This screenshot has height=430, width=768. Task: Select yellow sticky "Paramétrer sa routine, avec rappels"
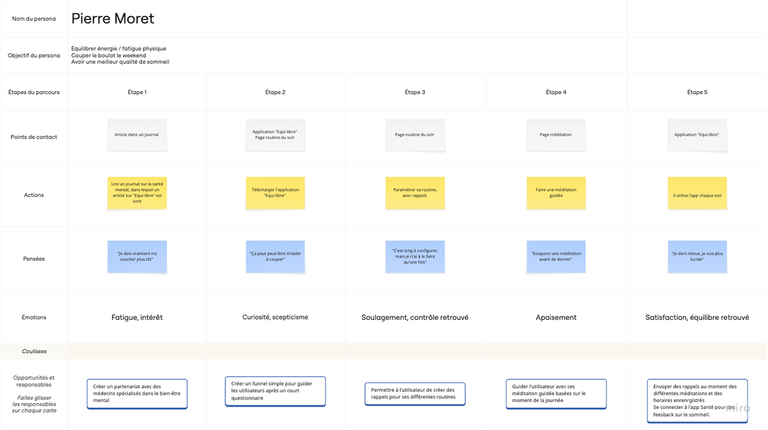[415, 193]
